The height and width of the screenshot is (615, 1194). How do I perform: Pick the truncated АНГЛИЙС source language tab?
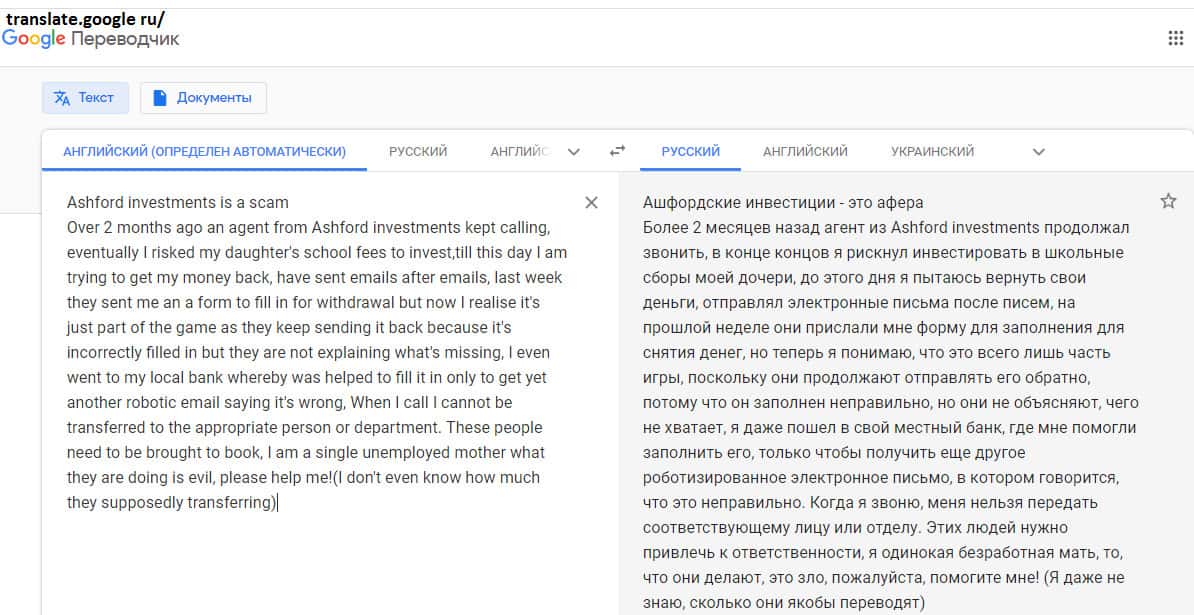point(520,152)
